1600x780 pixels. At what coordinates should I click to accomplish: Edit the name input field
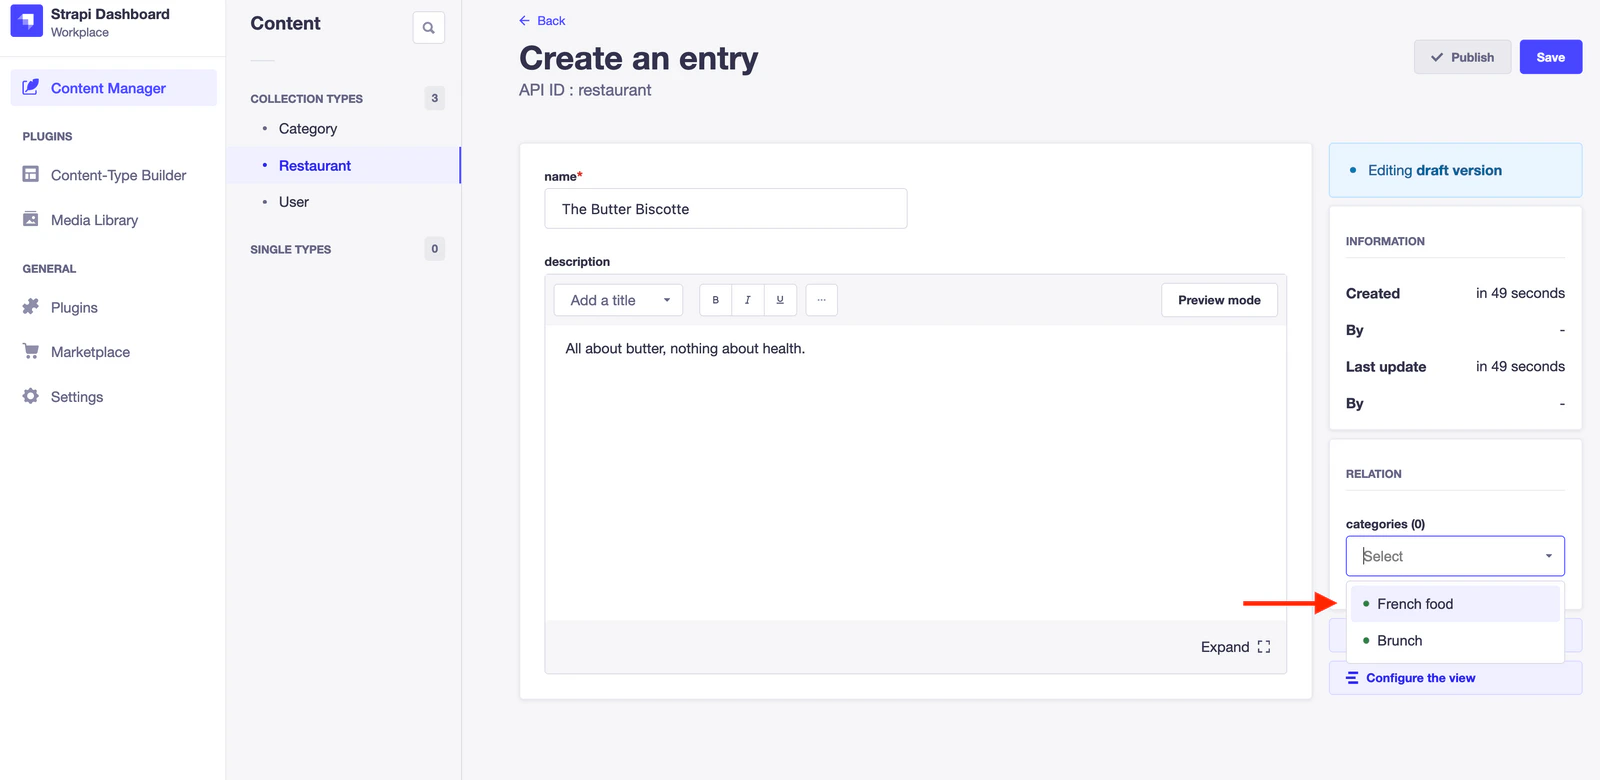coord(726,209)
